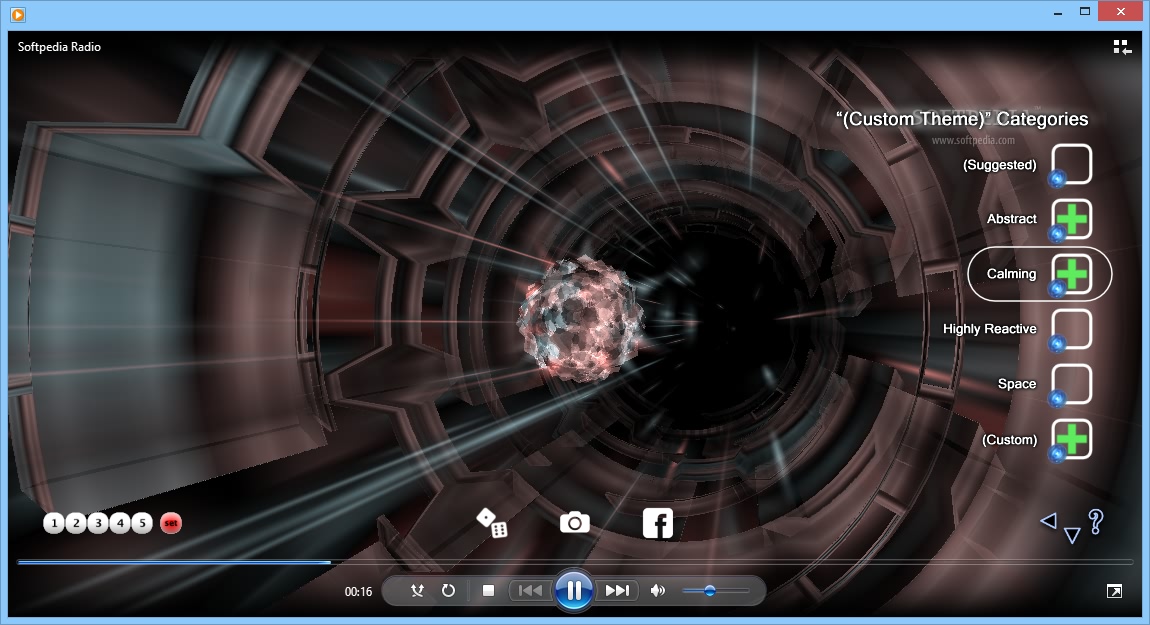The image size is (1150, 625).
Task: Select the (Suggested) label
Action: [1000, 165]
